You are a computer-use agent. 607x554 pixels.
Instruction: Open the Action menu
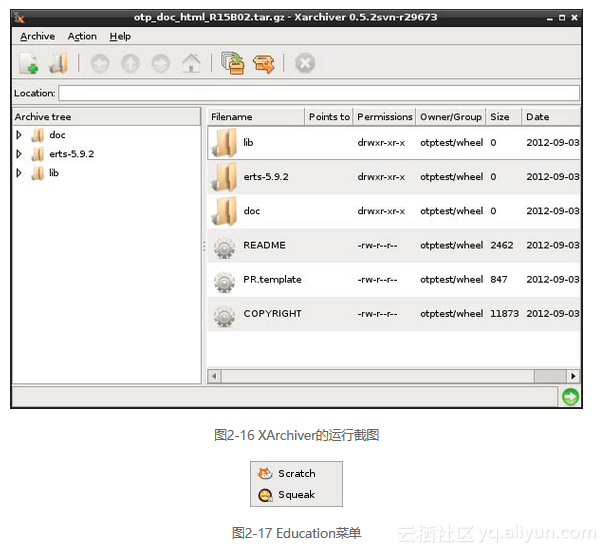pos(82,36)
